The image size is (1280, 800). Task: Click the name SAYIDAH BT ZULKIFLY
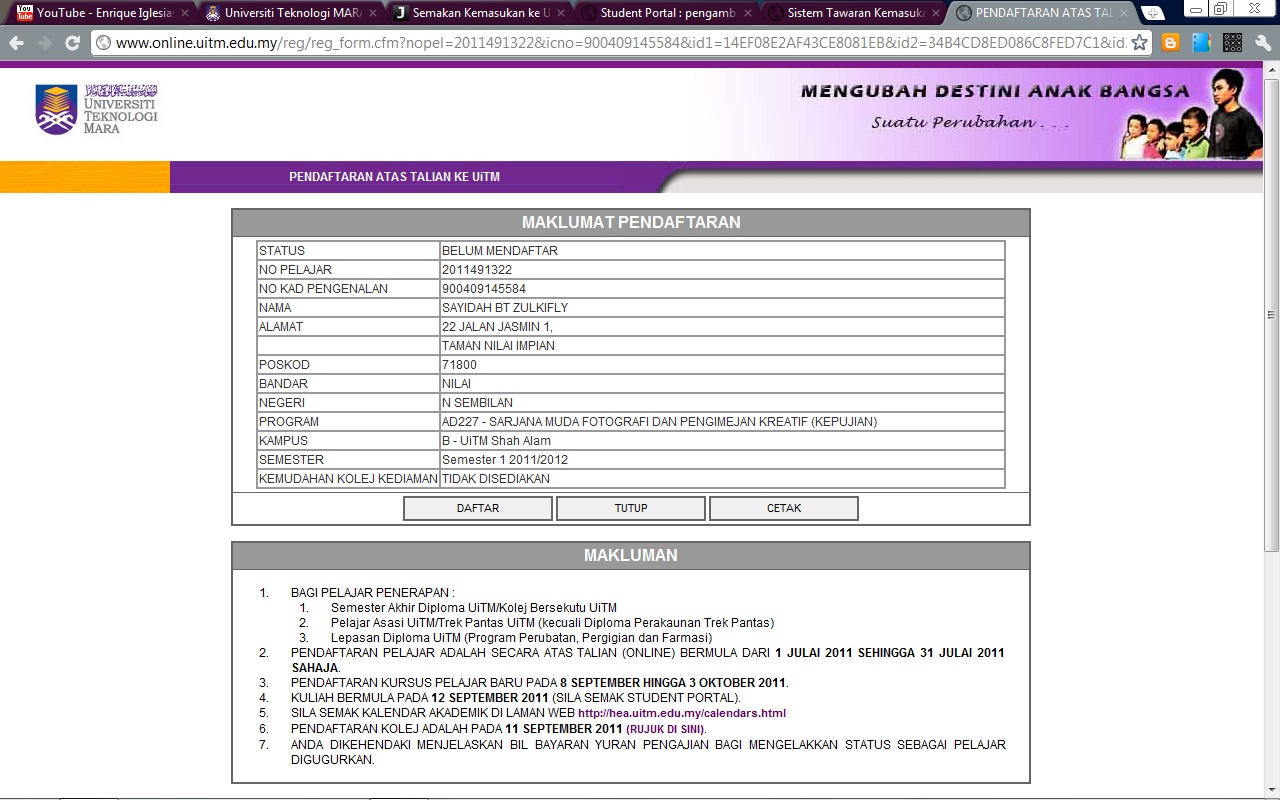[504, 308]
